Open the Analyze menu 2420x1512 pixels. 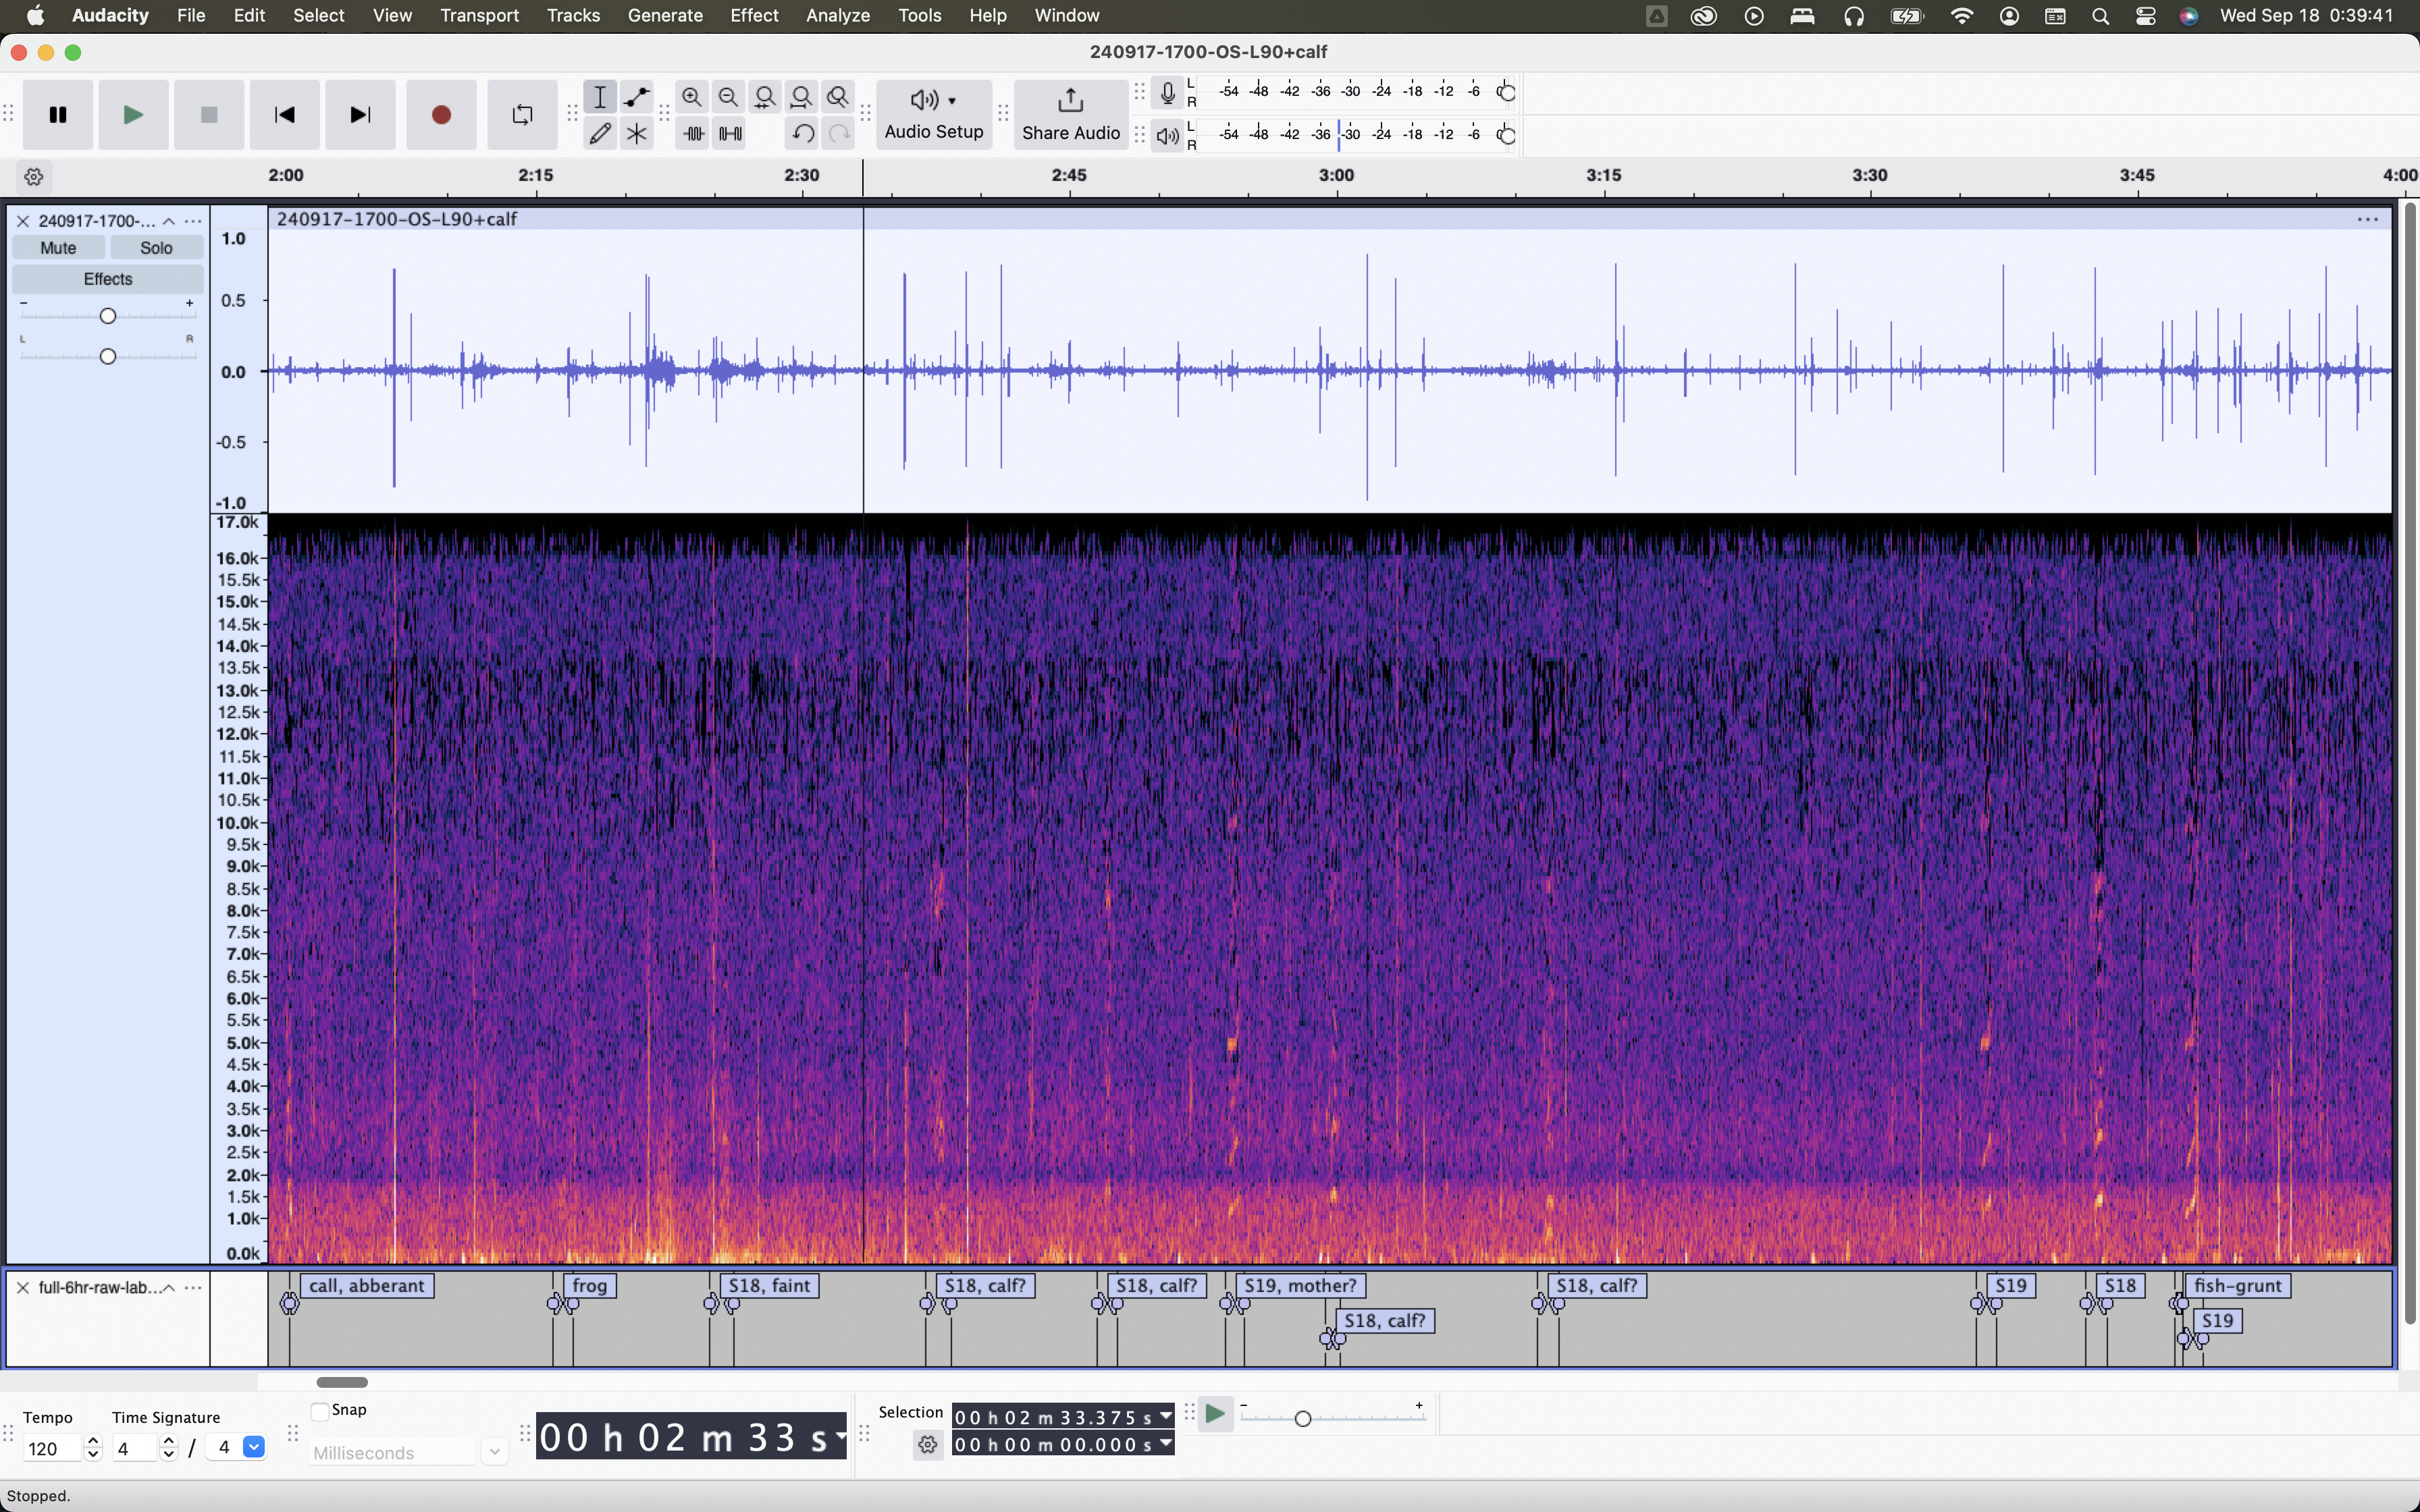coord(837,15)
